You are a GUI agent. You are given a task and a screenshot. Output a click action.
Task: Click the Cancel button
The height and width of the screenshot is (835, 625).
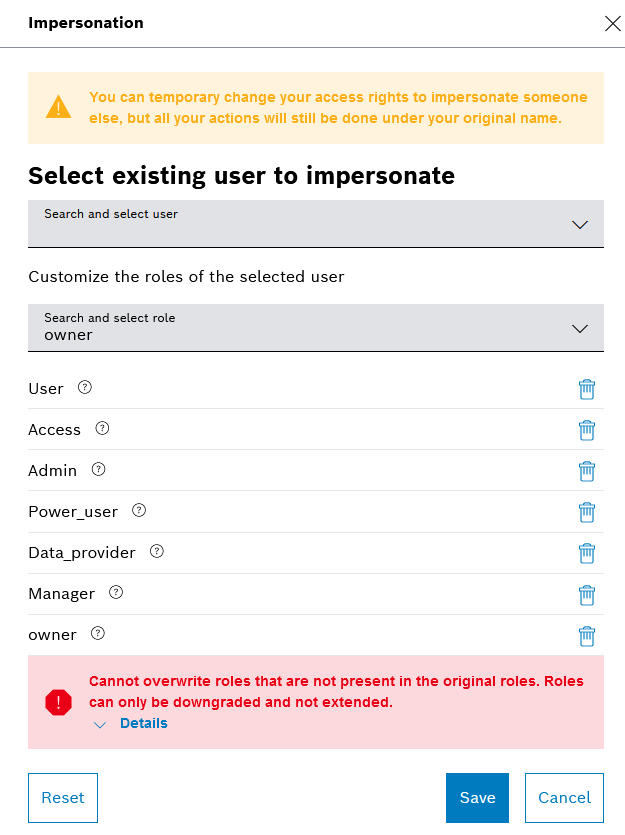click(x=564, y=797)
